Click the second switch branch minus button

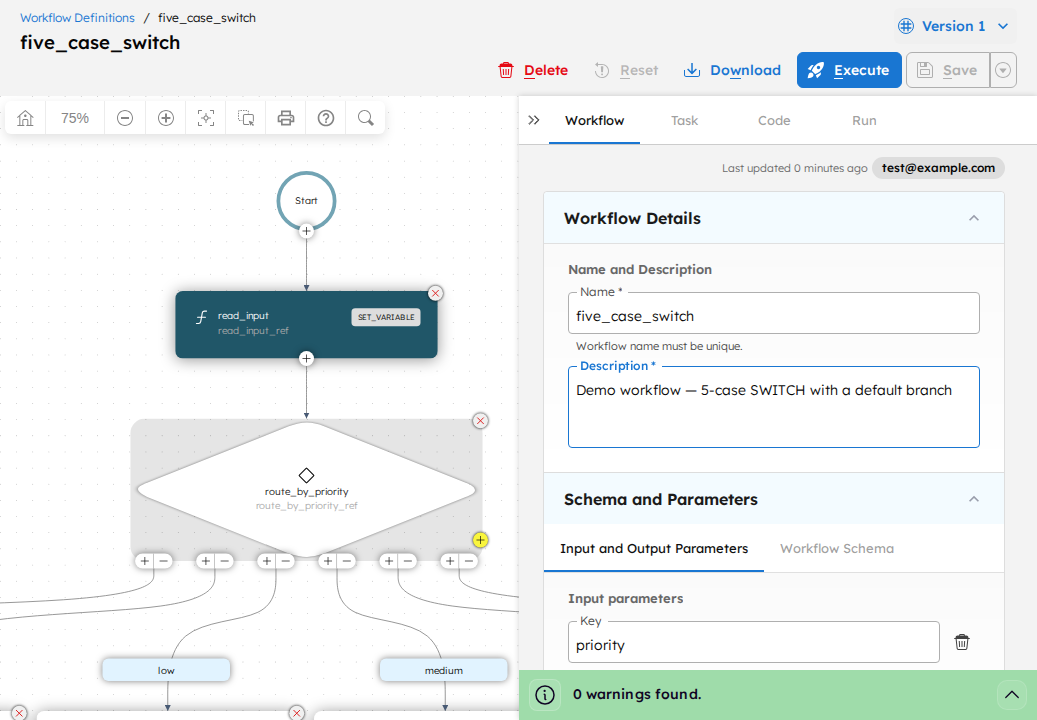(x=225, y=561)
